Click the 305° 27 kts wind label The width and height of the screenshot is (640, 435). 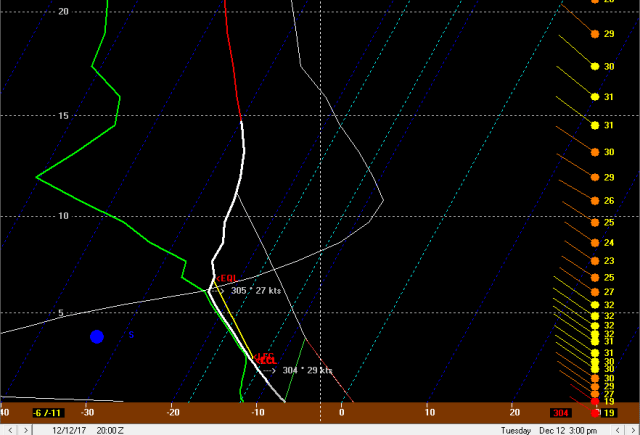pos(256,291)
